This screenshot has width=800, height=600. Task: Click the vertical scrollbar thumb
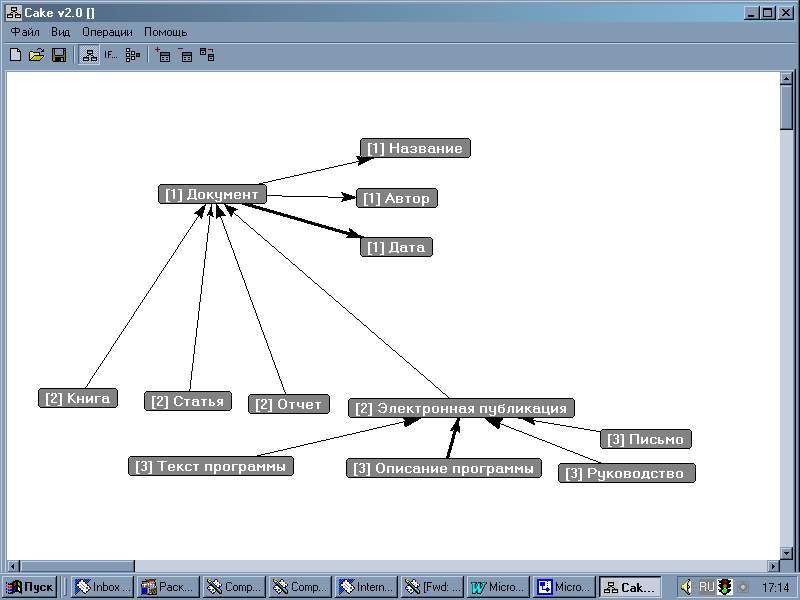point(786,107)
